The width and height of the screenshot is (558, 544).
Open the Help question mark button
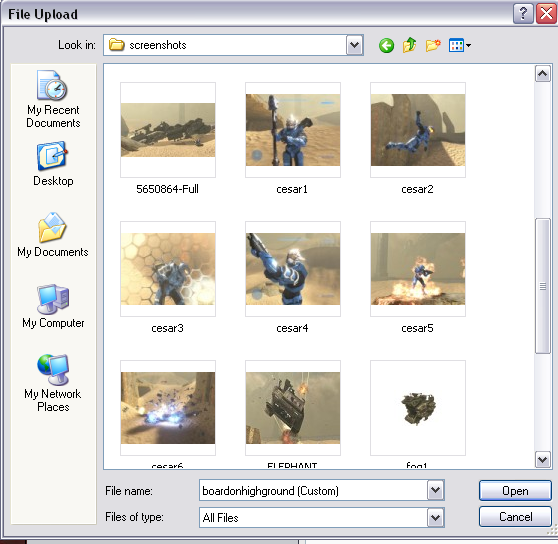click(x=523, y=14)
